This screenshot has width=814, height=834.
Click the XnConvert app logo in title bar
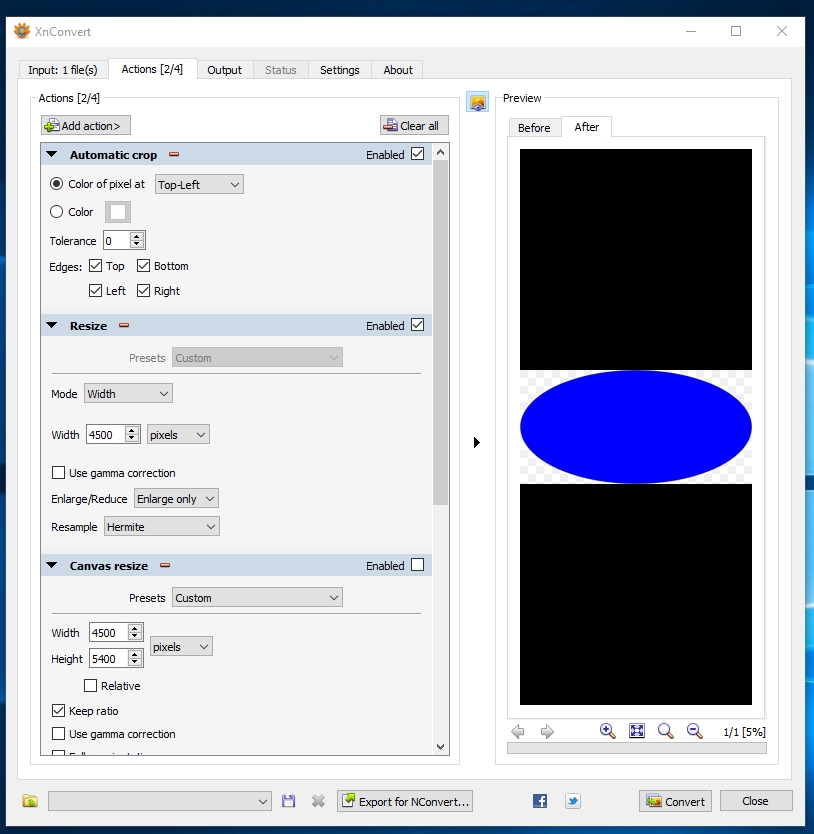pyautogui.click(x=22, y=31)
